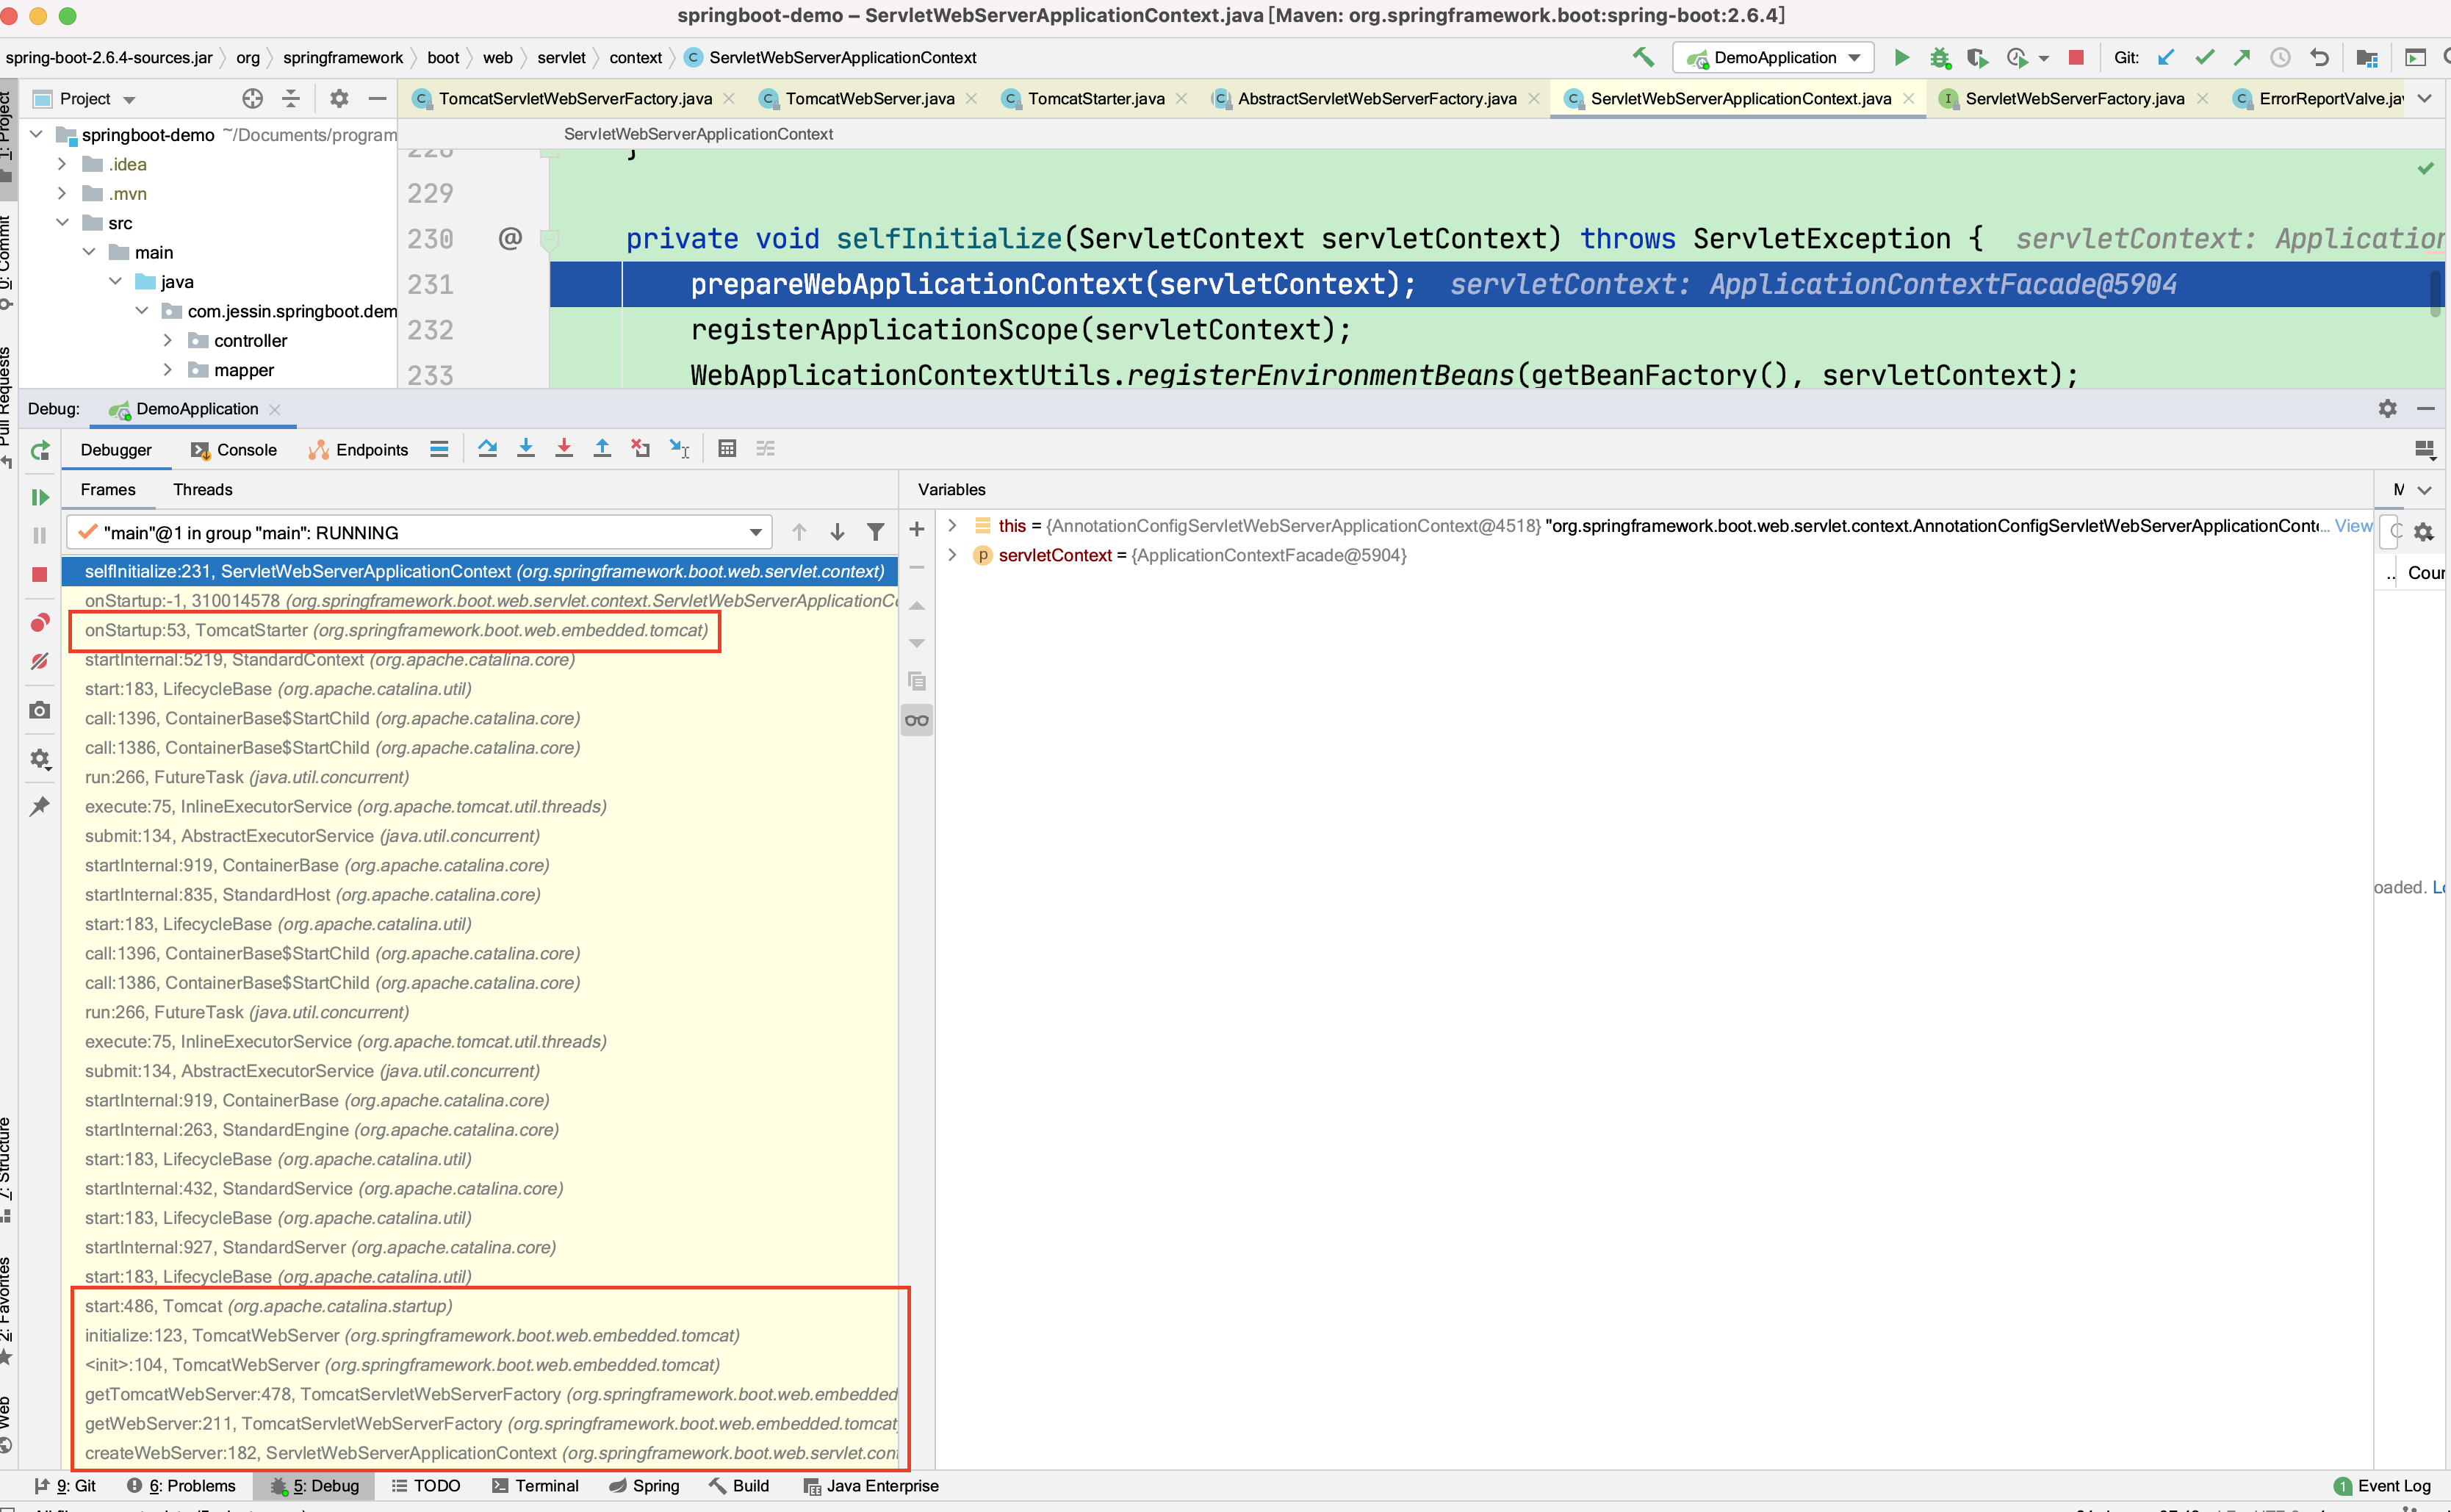
Task: Resume the program in the debugger
Action: tap(40, 497)
